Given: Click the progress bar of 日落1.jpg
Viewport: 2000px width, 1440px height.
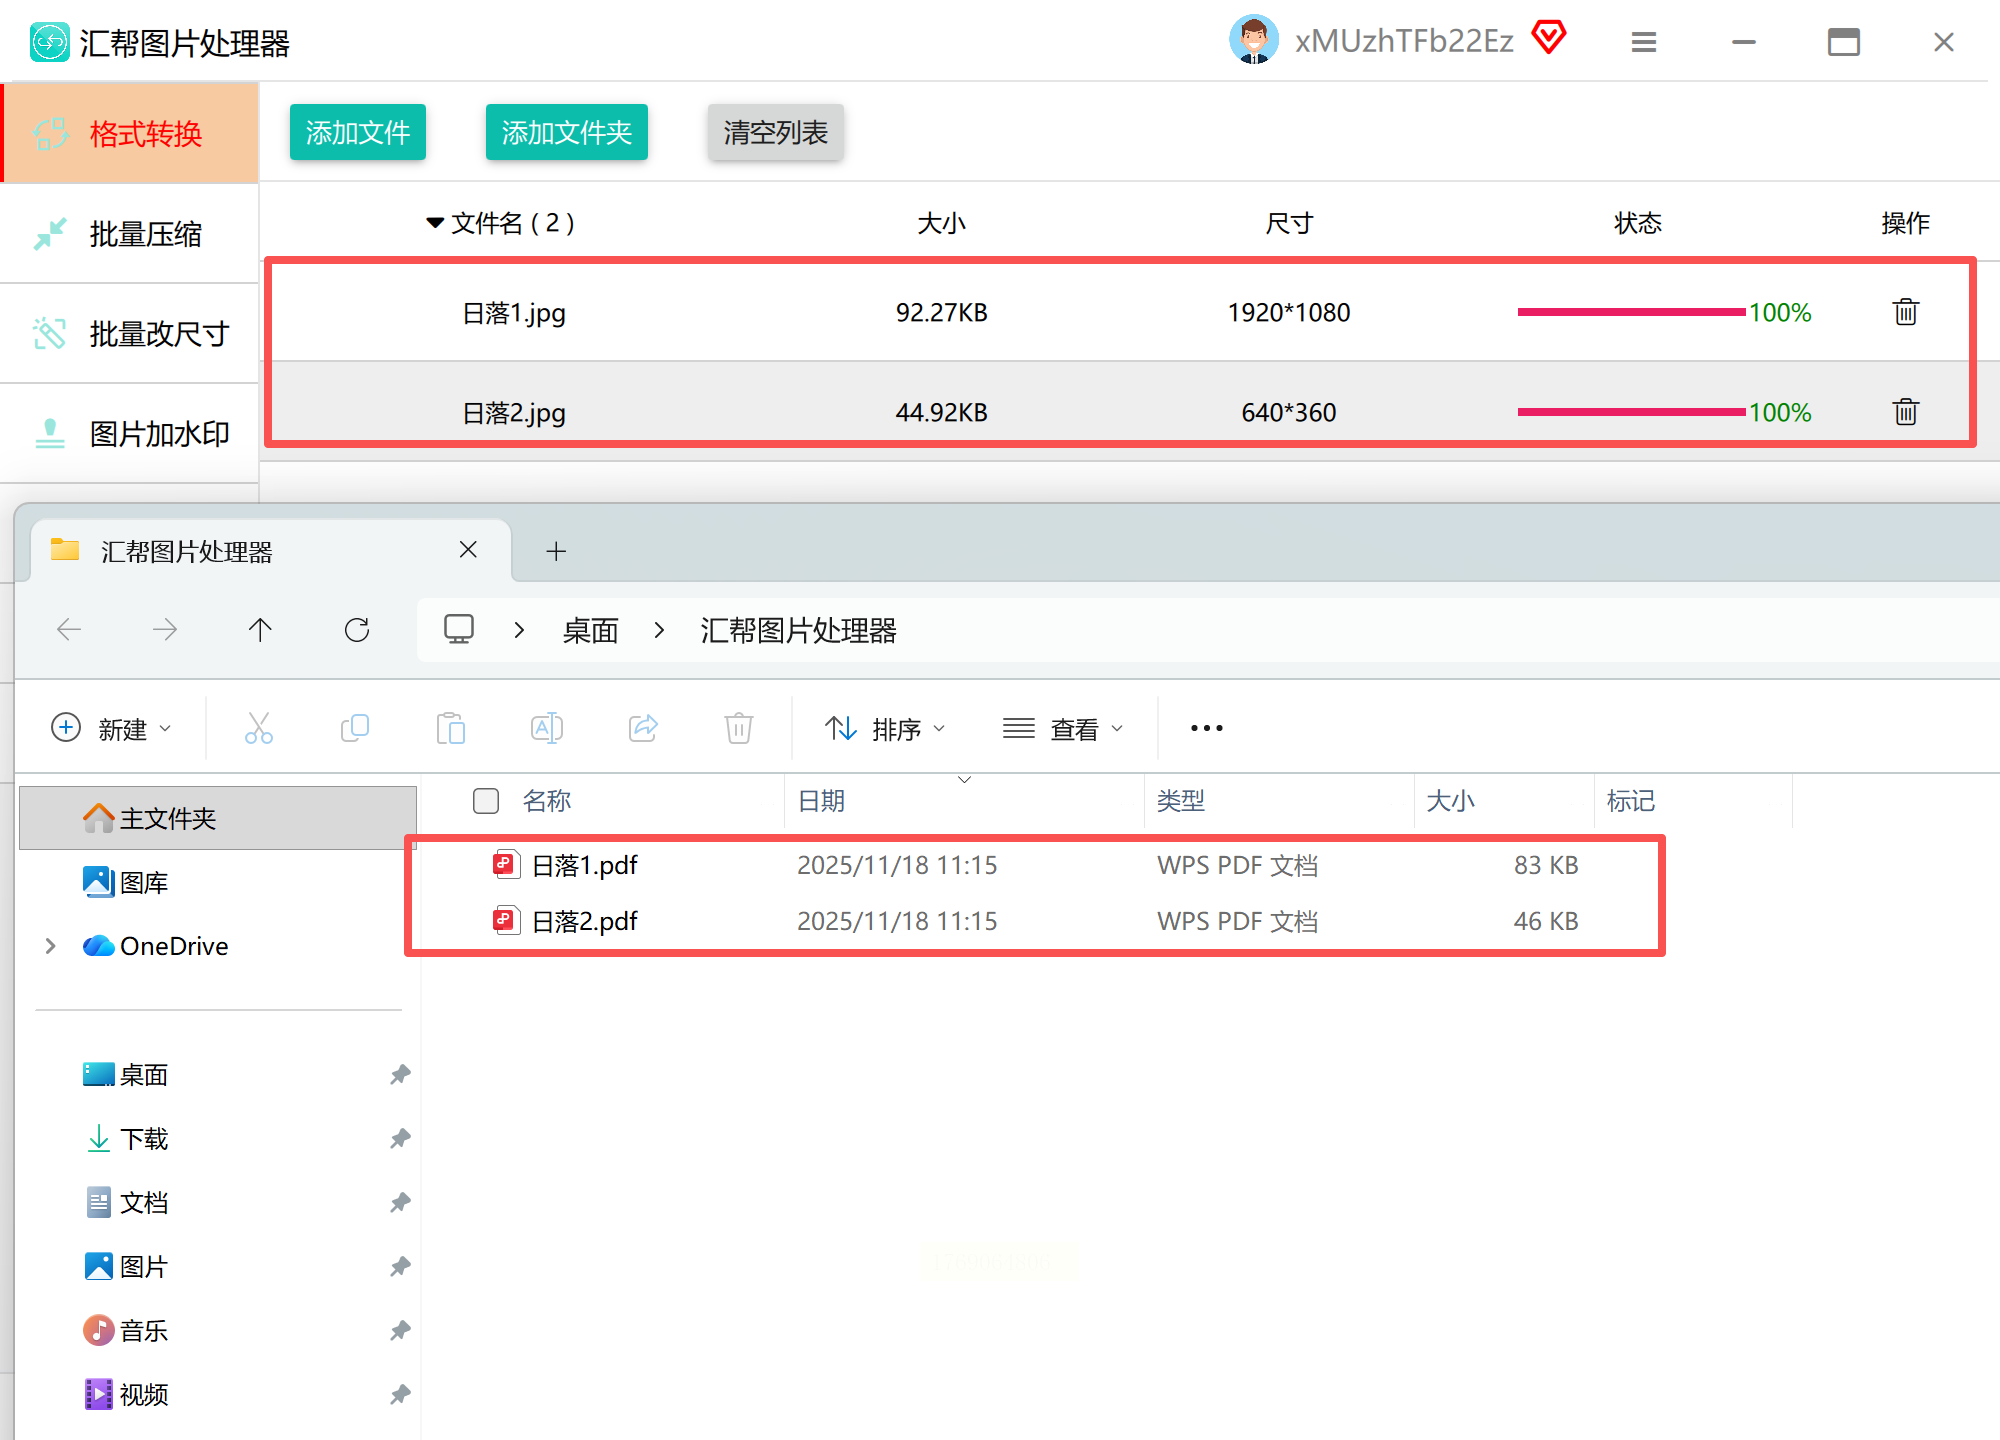Looking at the screenshot, I should click(1631, 312).
